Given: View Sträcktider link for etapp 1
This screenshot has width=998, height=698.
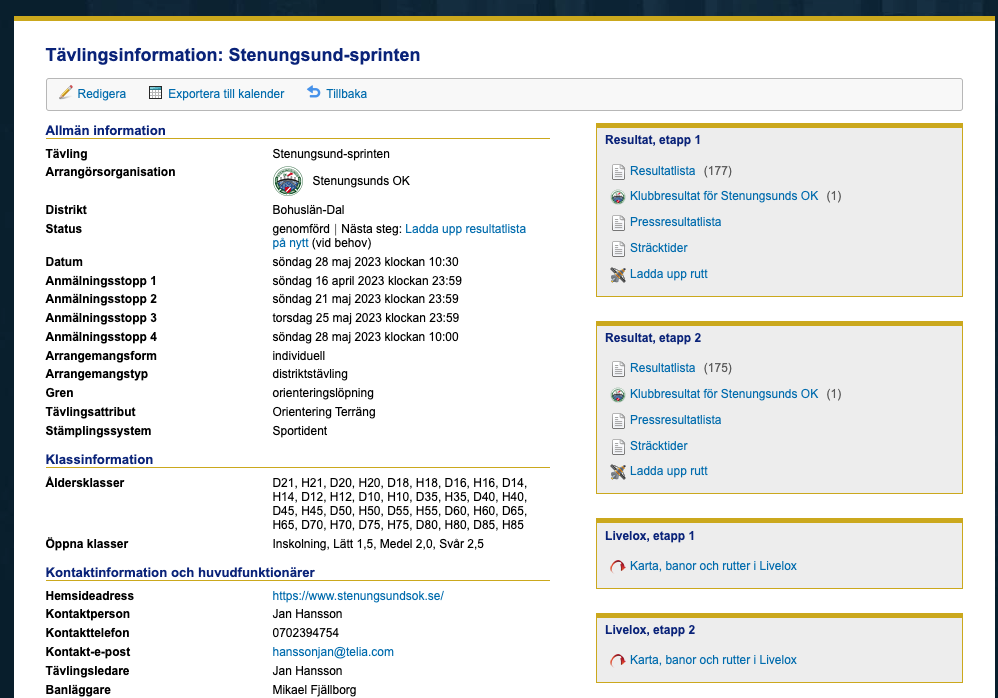Looking at the screenshot, I should (659, 248).
